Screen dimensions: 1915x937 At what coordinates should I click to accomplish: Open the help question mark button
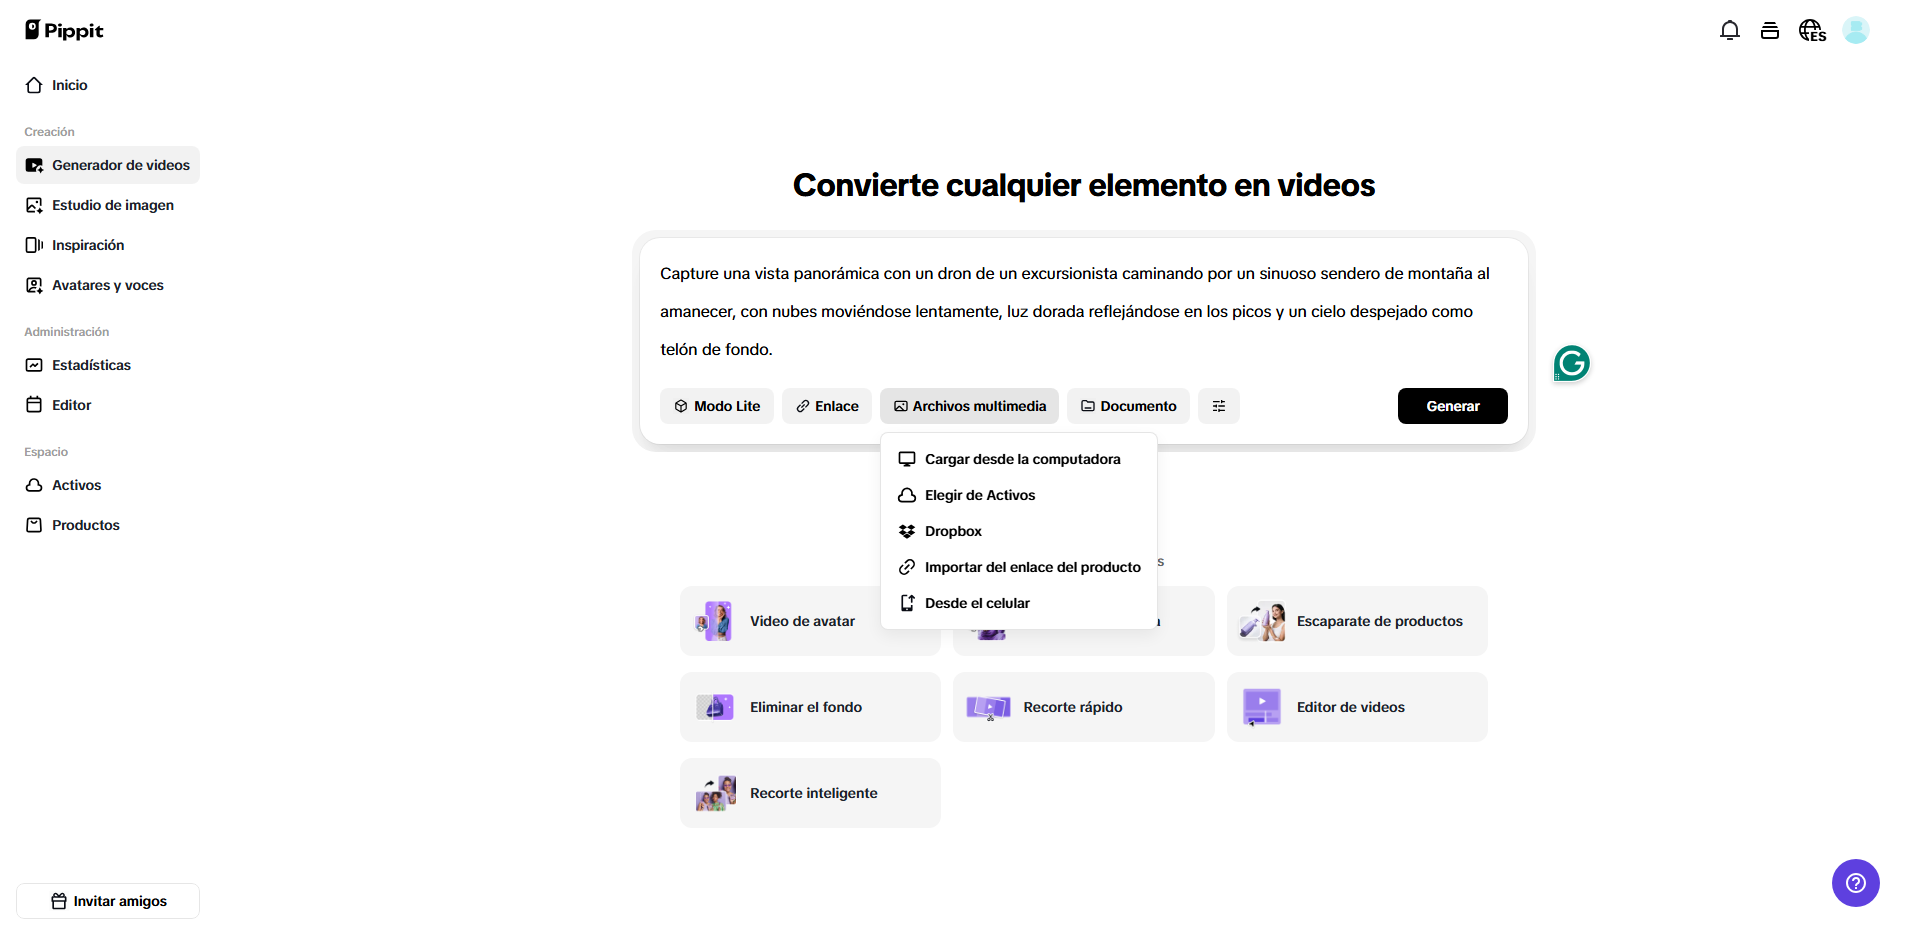click(1855, 883)
